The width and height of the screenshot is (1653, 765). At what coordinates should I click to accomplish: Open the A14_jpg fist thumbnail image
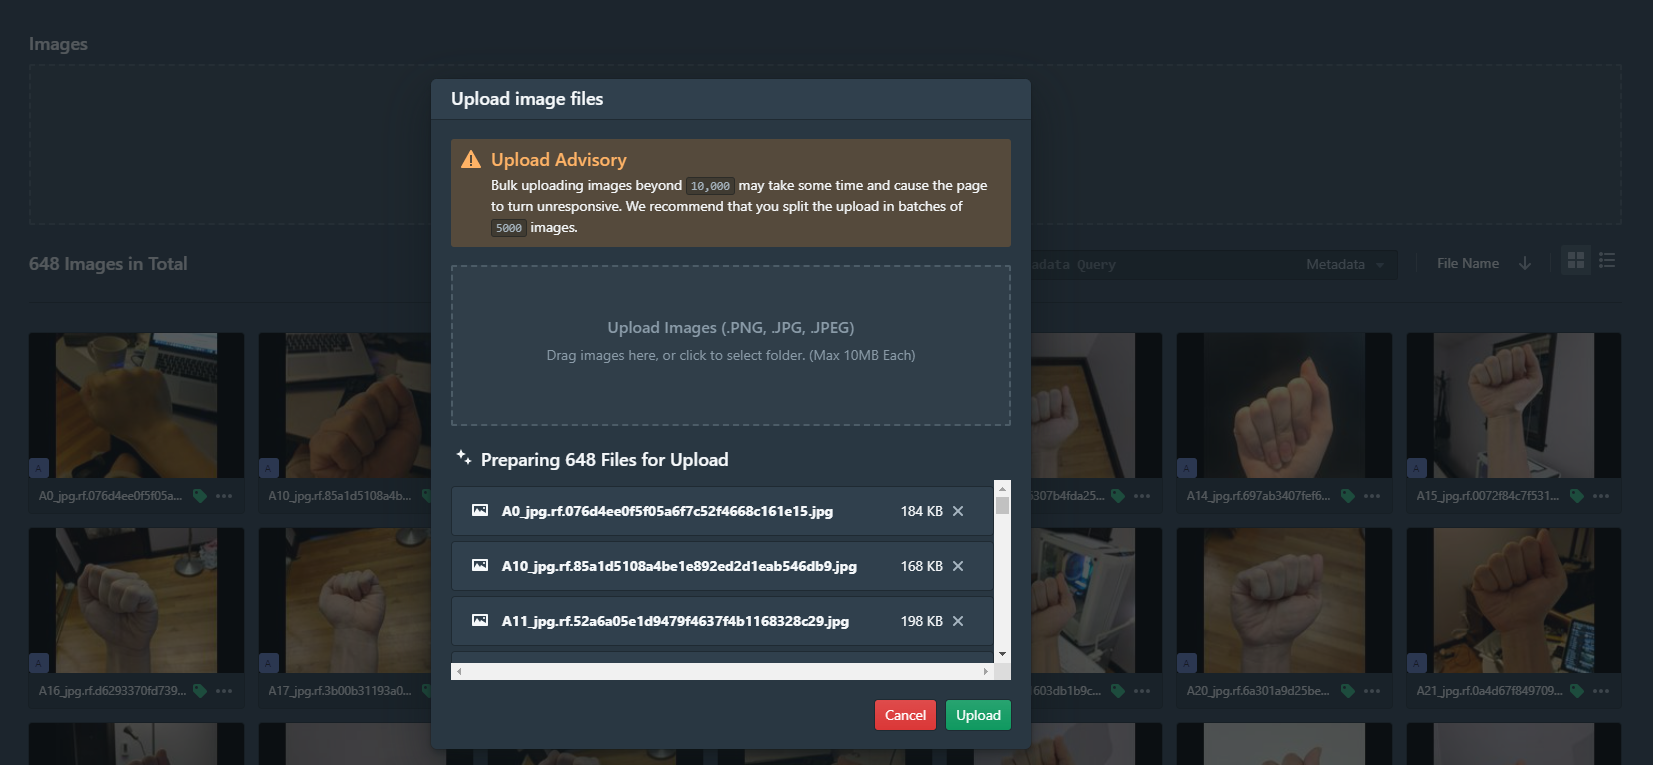(1284, 405)
